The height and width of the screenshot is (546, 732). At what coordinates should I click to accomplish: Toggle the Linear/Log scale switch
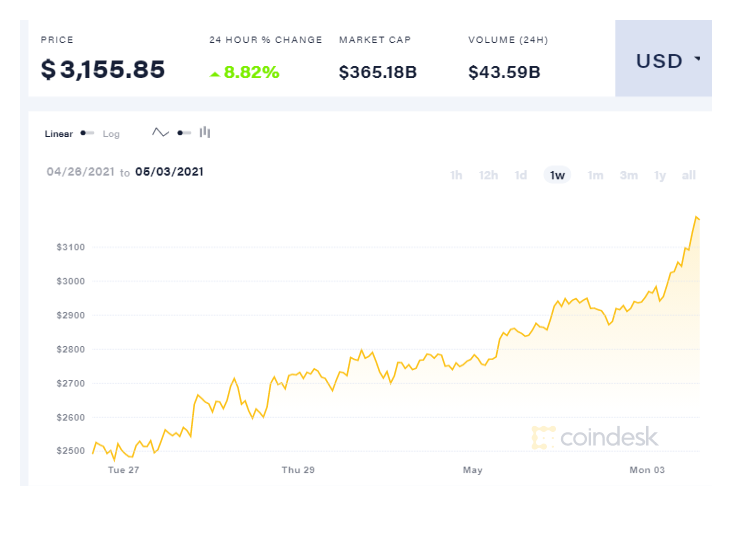tap(87, 133)
